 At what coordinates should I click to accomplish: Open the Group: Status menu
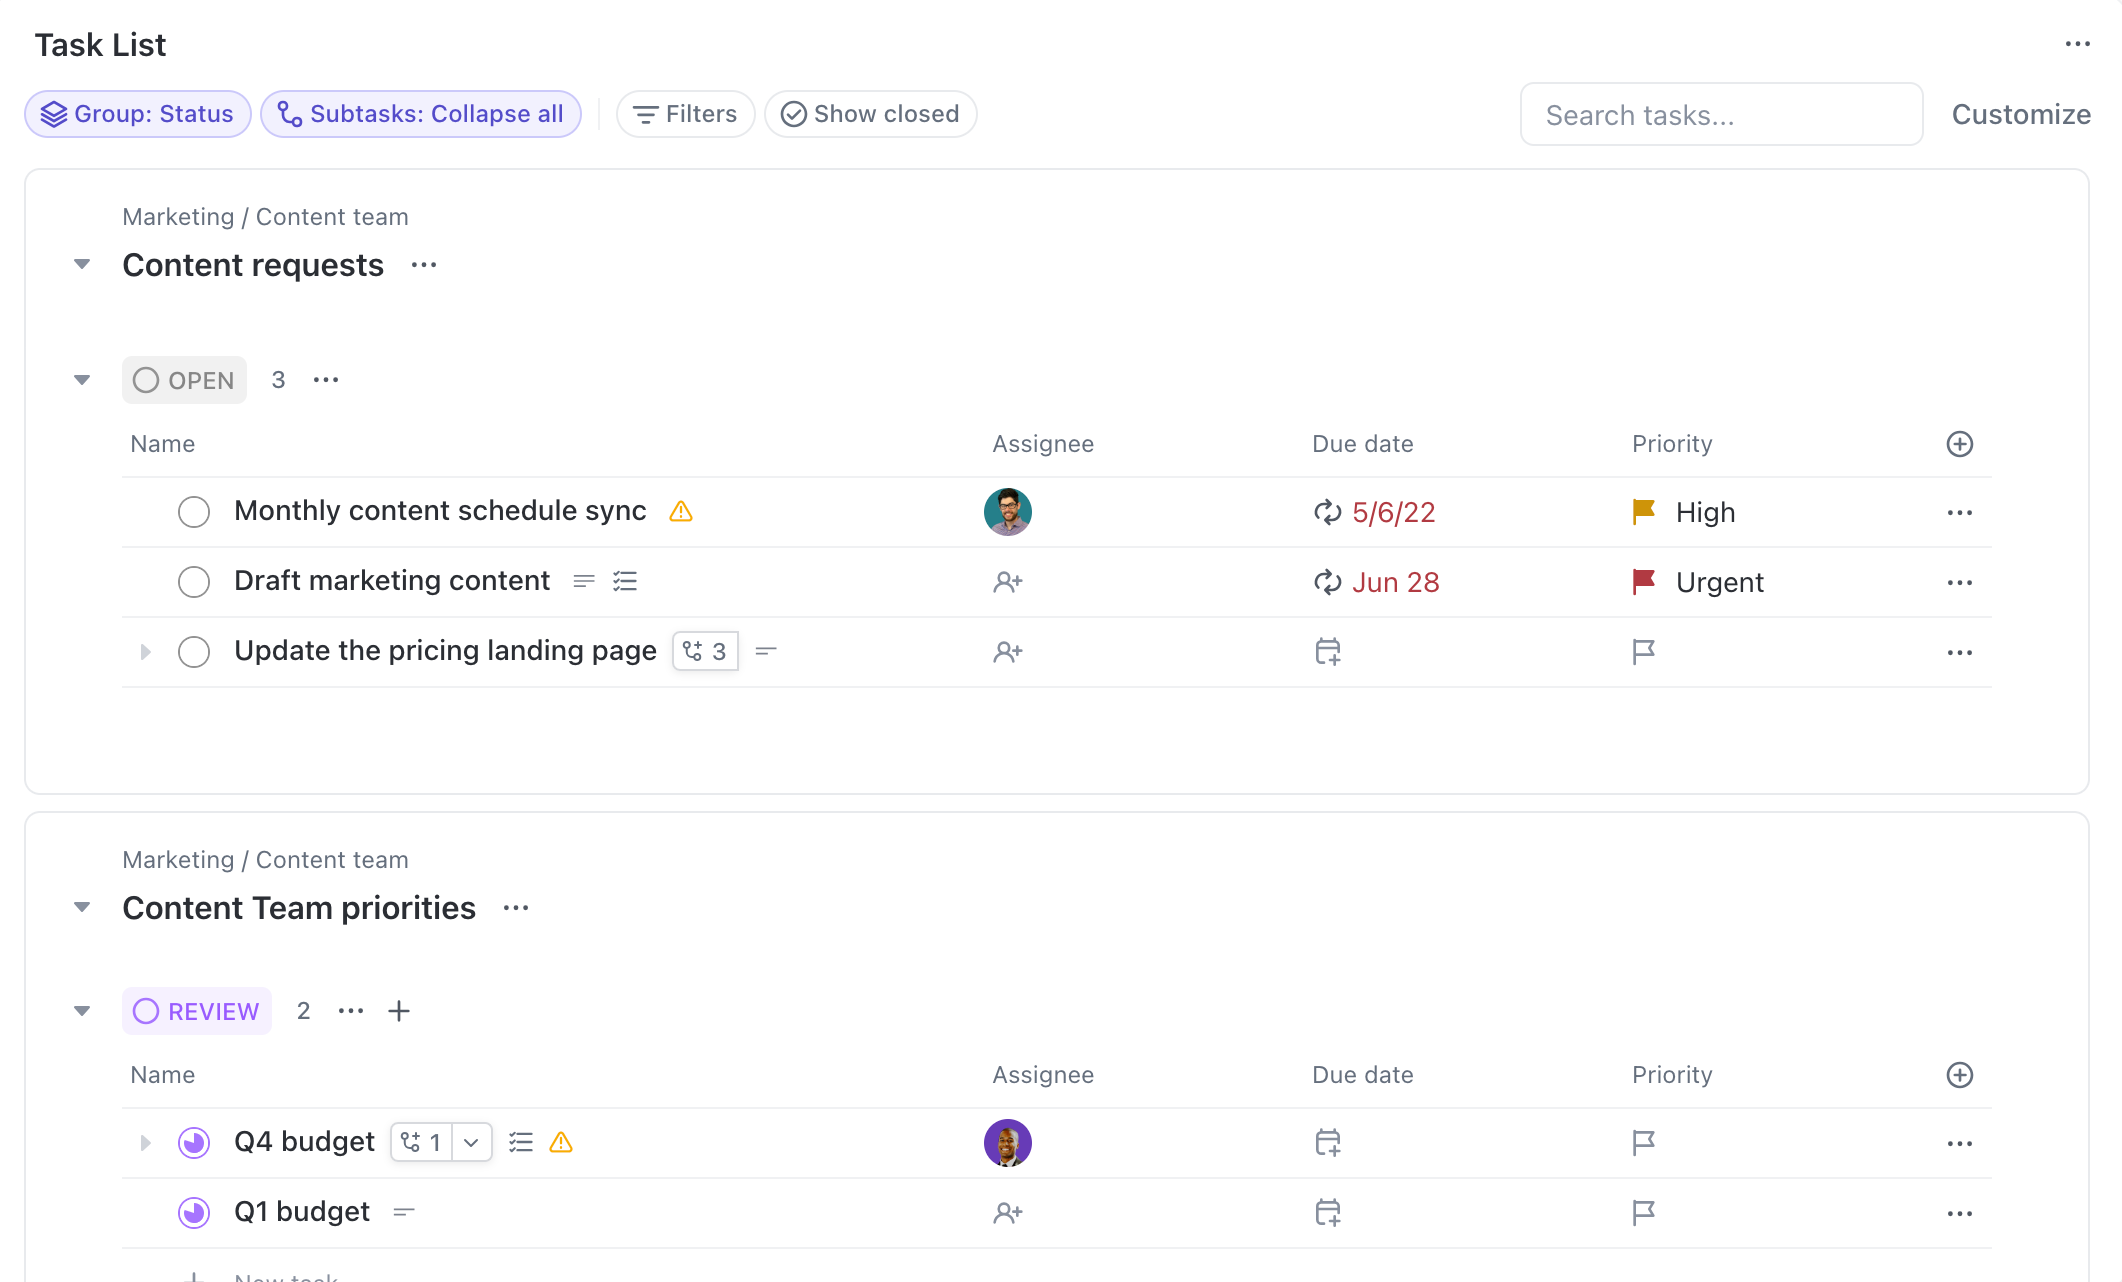(138, 114)
